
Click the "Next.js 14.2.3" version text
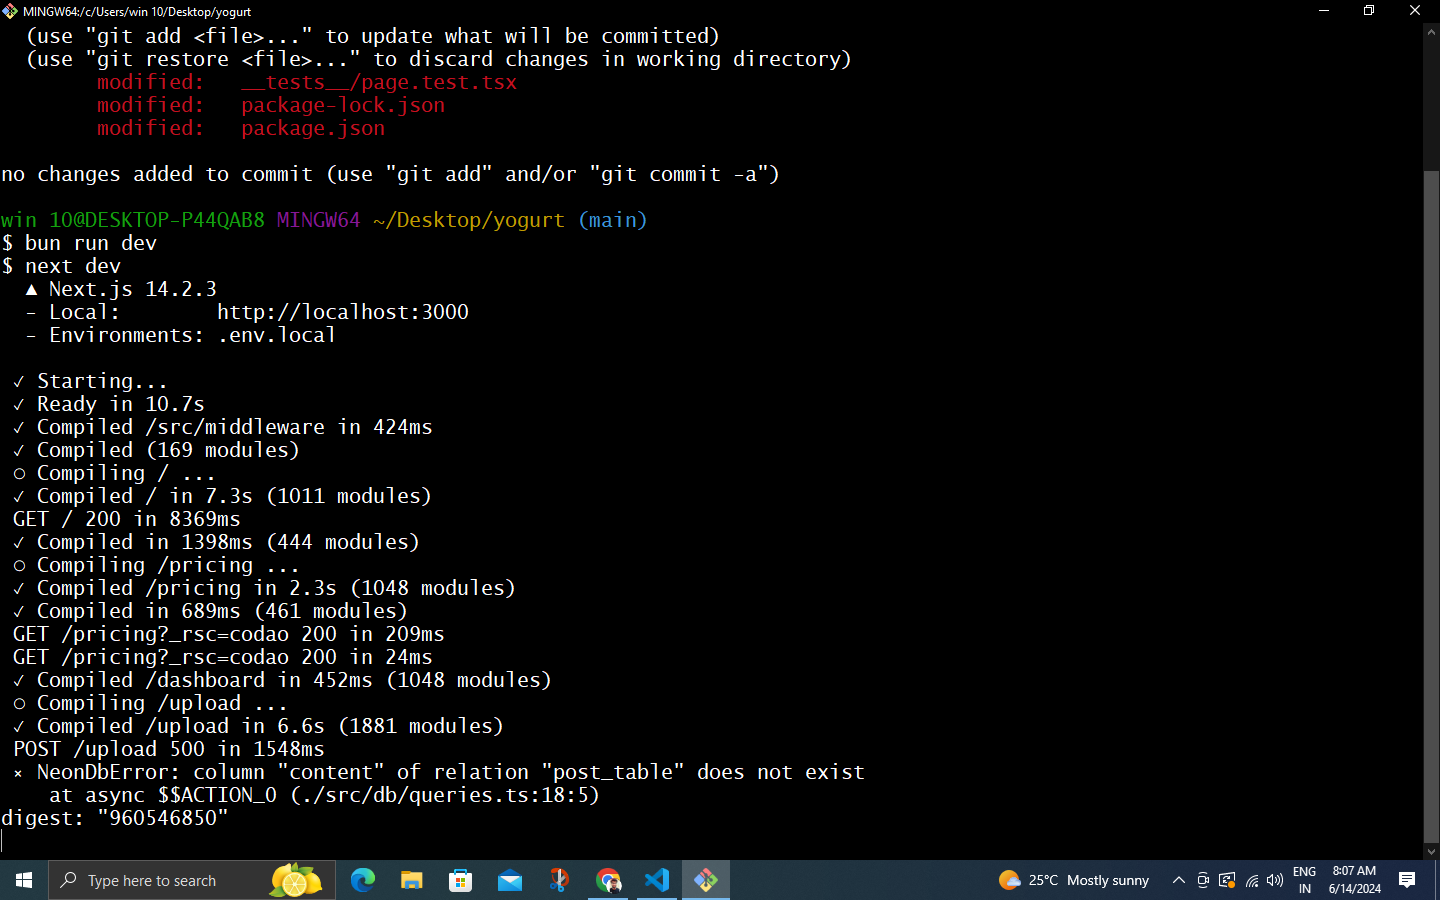(x=133, y=289)
